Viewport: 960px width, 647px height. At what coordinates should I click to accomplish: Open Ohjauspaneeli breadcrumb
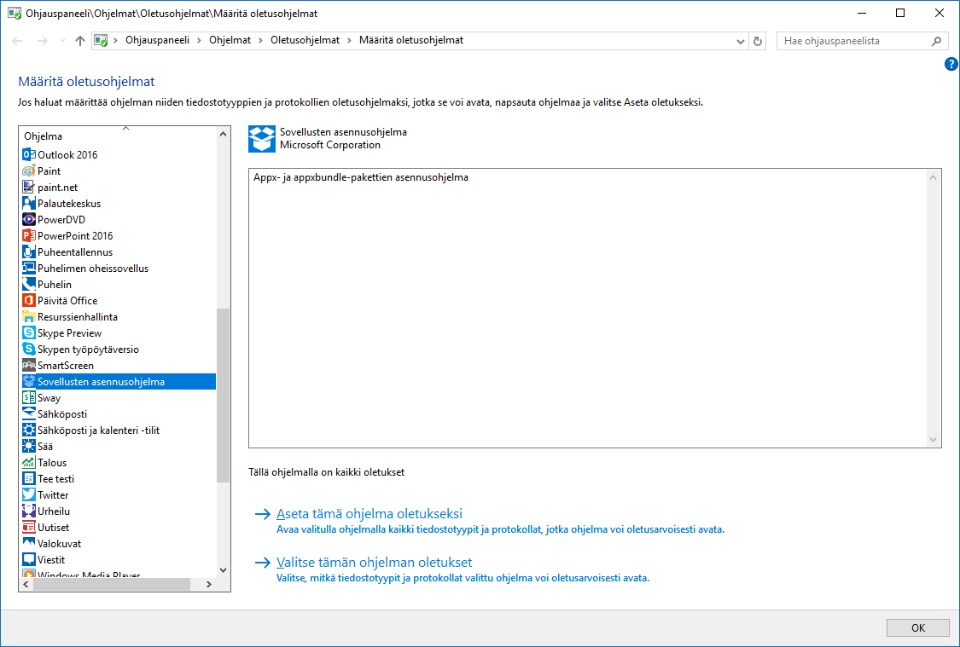coord(157,40)
